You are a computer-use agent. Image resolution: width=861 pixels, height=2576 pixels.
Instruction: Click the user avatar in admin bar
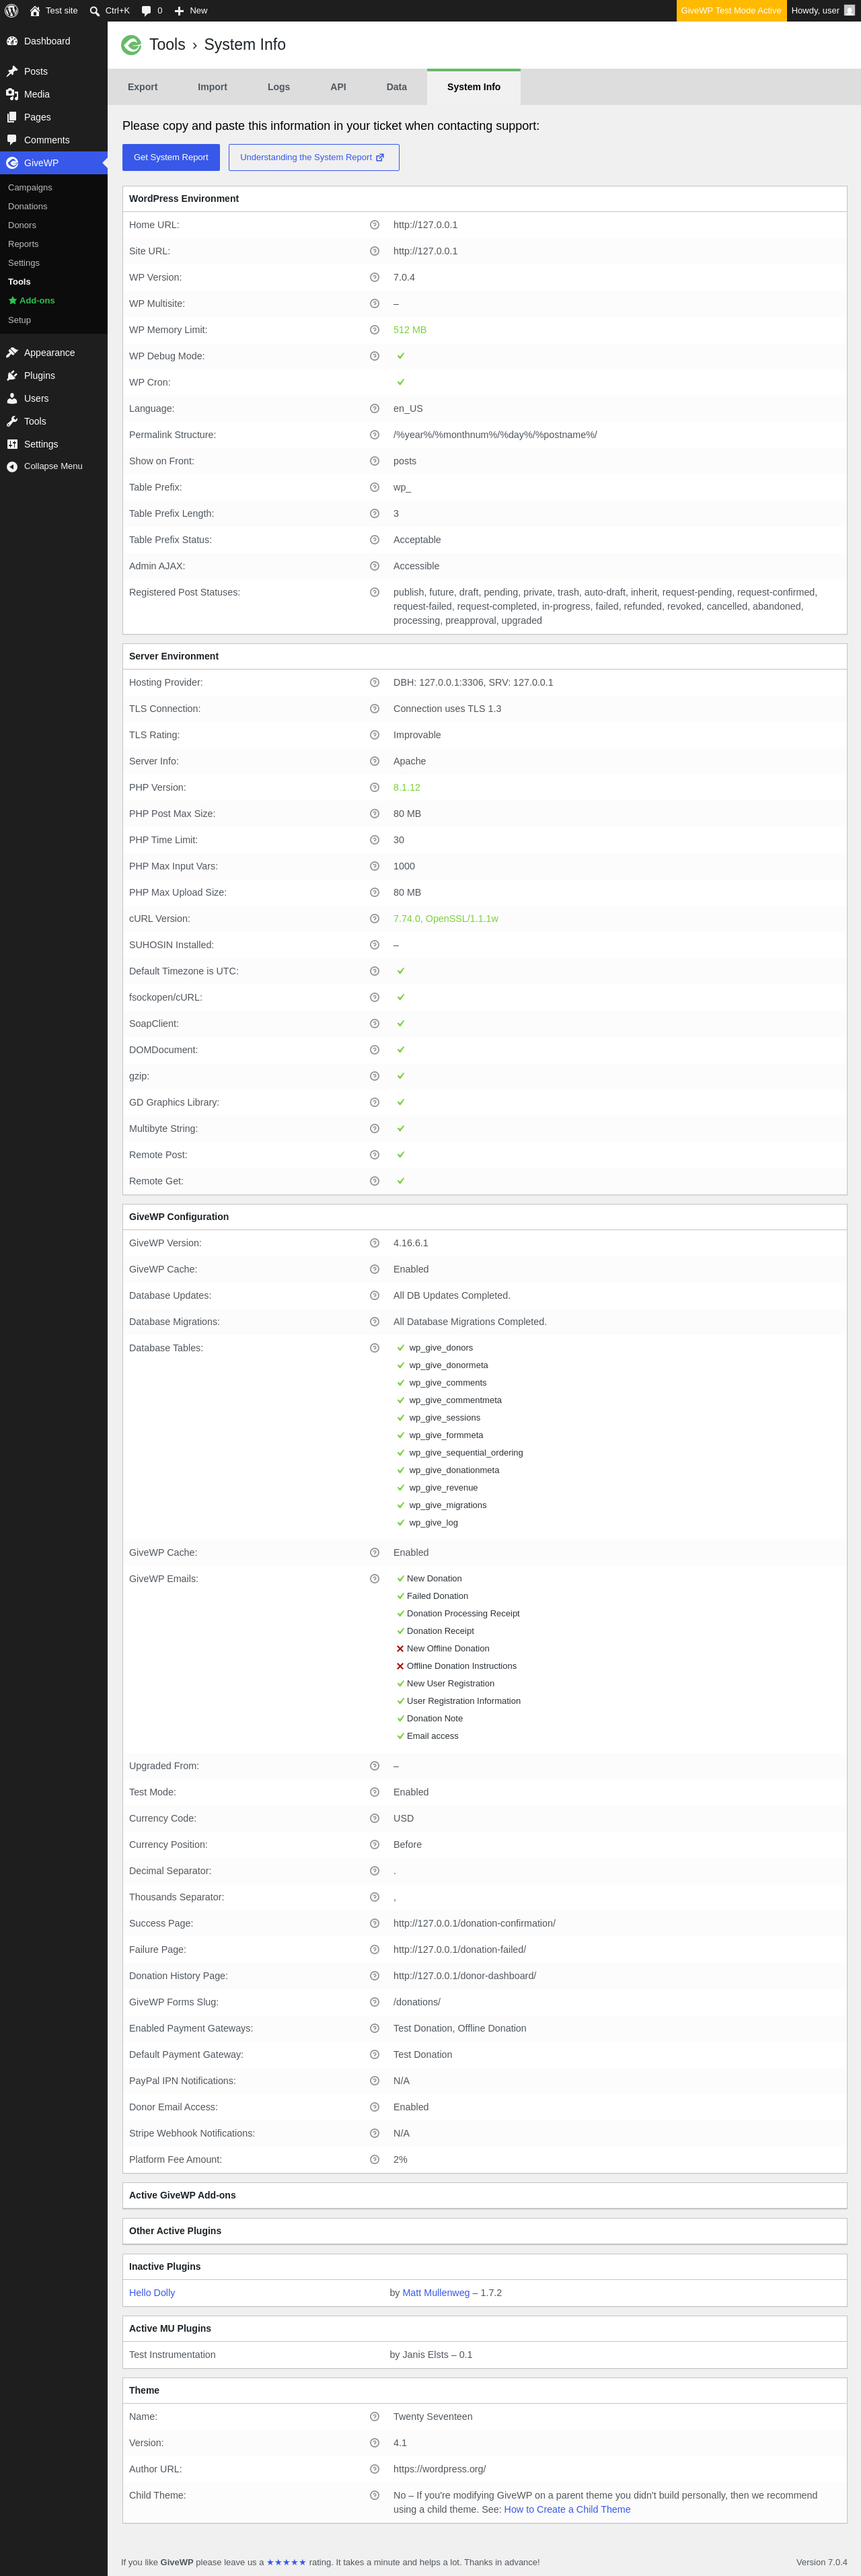pos(850,11)
